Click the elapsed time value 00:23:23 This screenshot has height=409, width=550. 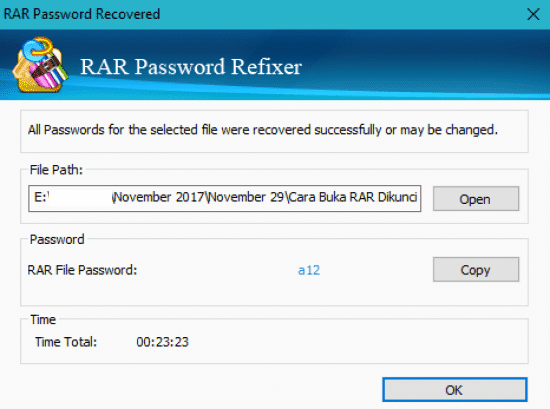[x=162, y=342]
